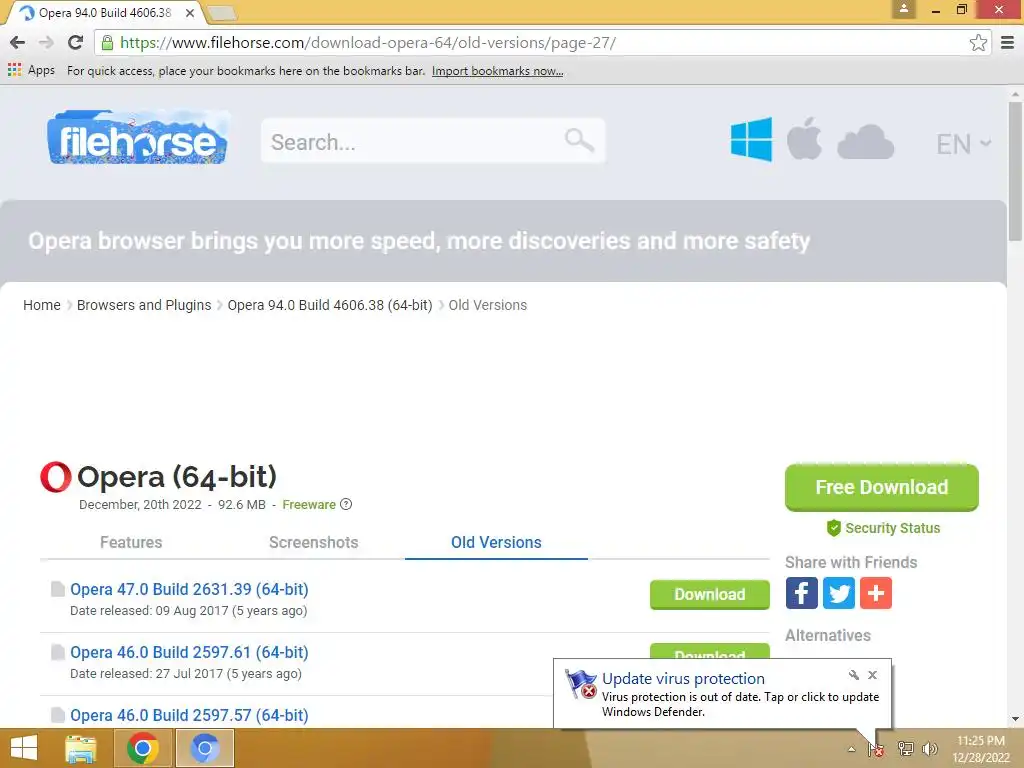This screenshot has width=1024, height=768.
Task: Click the Action Center flag tray icon
Action: click(876, 749)
